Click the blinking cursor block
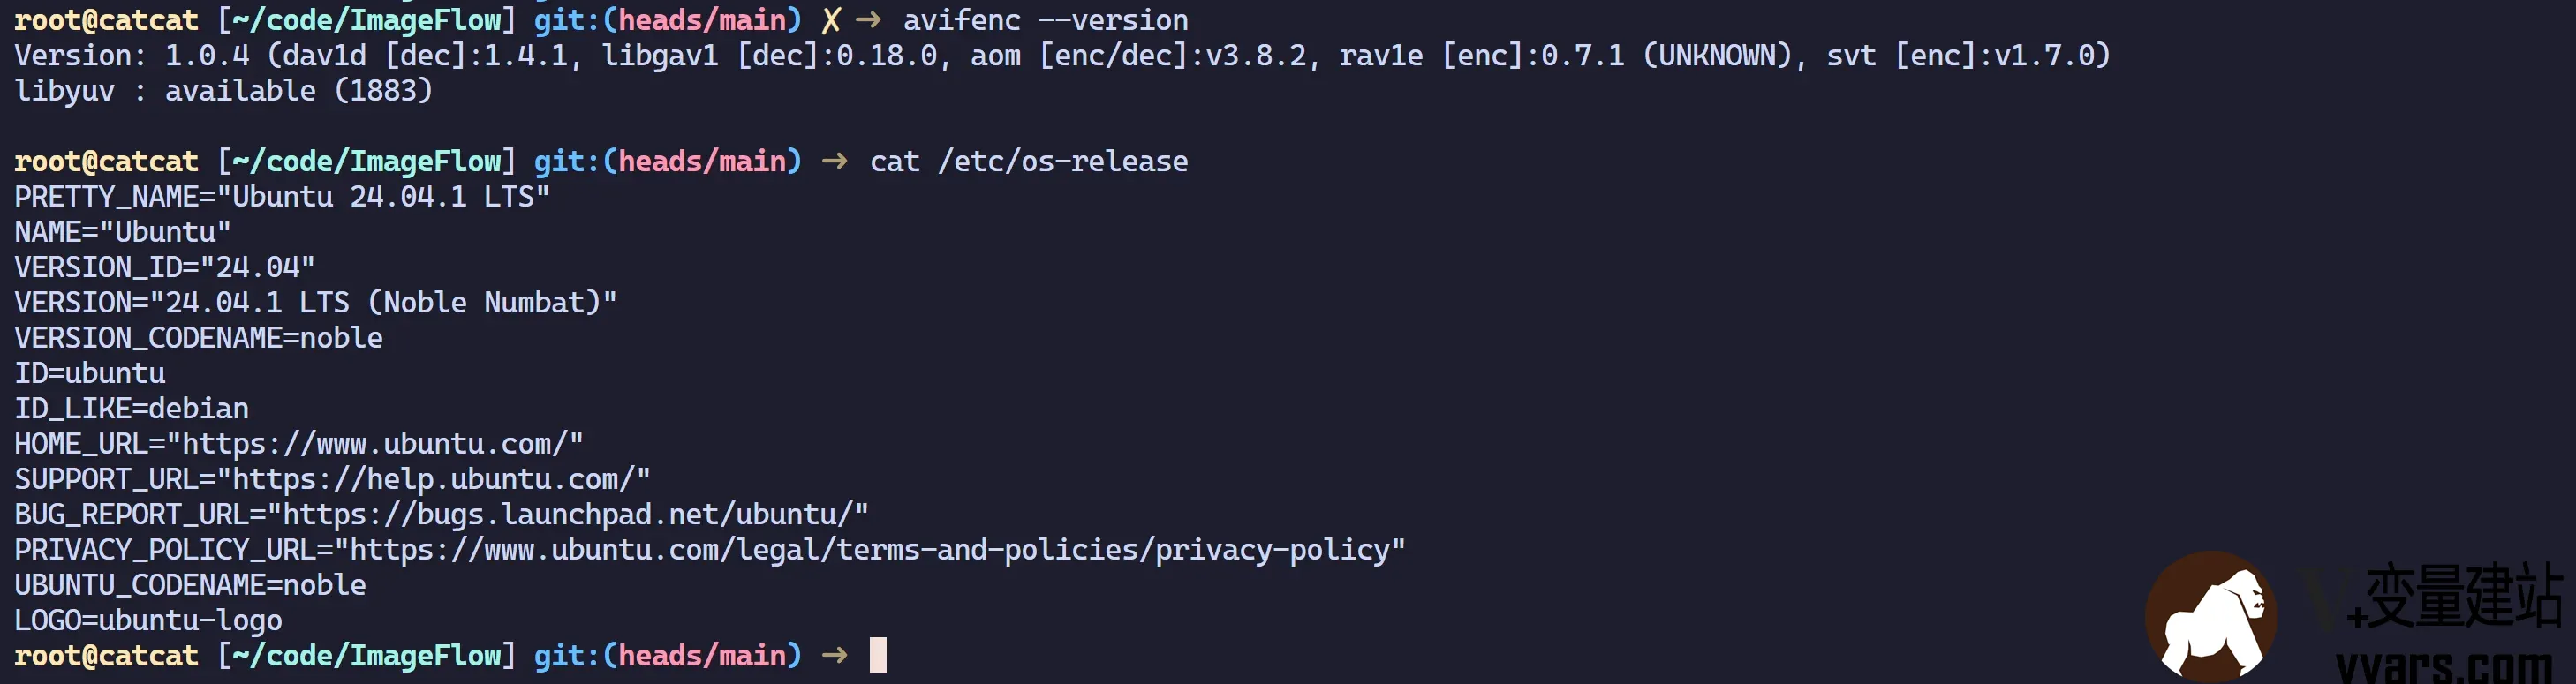The height and width of the screenshot is (684, 2576). click(878, 655)
